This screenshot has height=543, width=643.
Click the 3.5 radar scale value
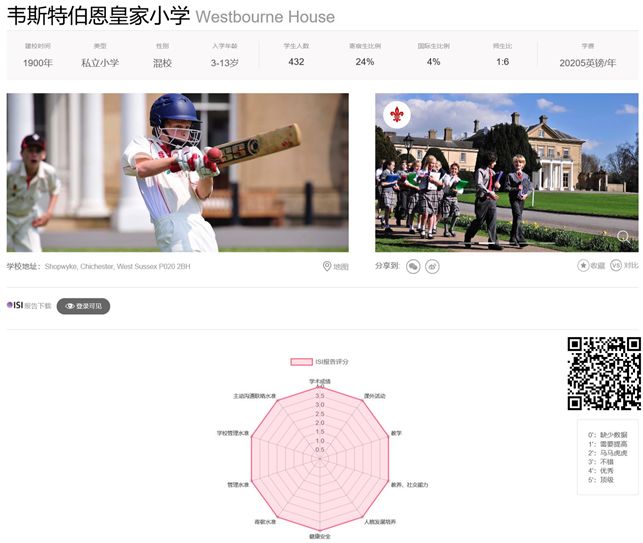tap(320, 396)
